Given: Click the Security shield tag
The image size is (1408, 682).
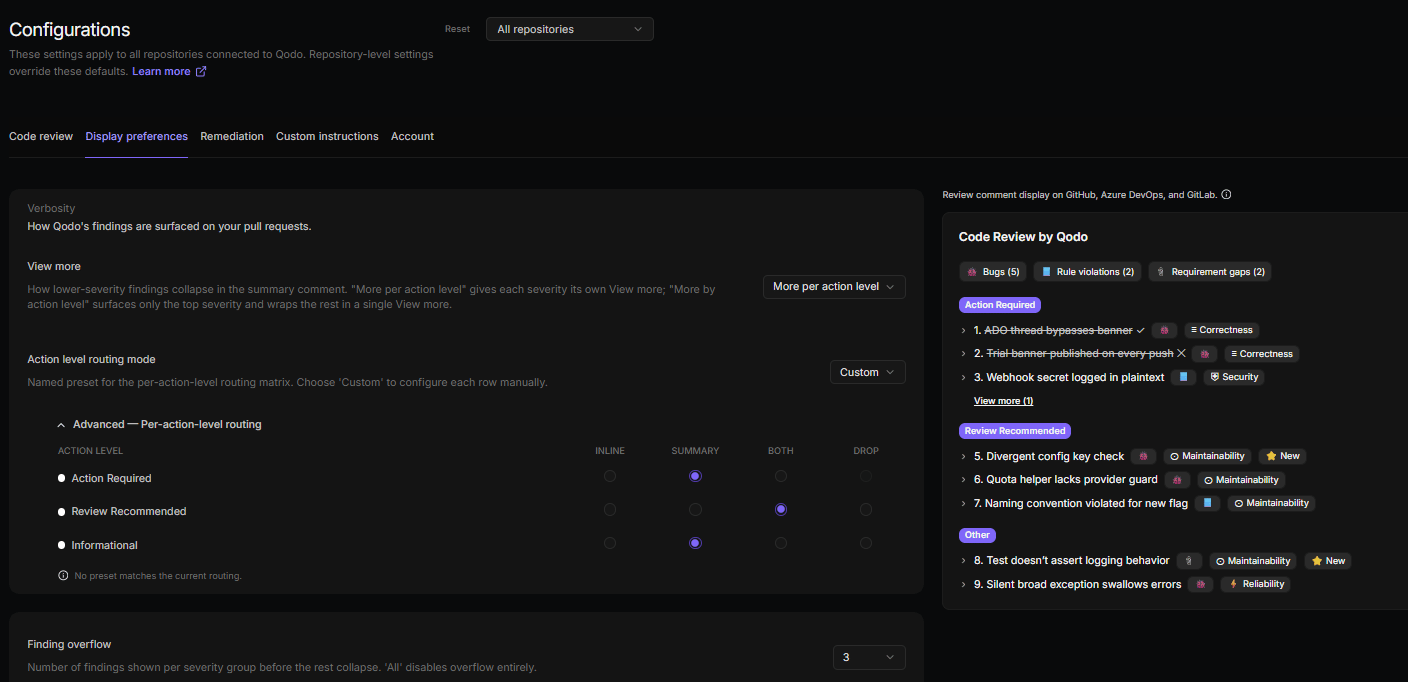Looking at the screenshot, I should pyautogui.click(x=1234, y=377).
